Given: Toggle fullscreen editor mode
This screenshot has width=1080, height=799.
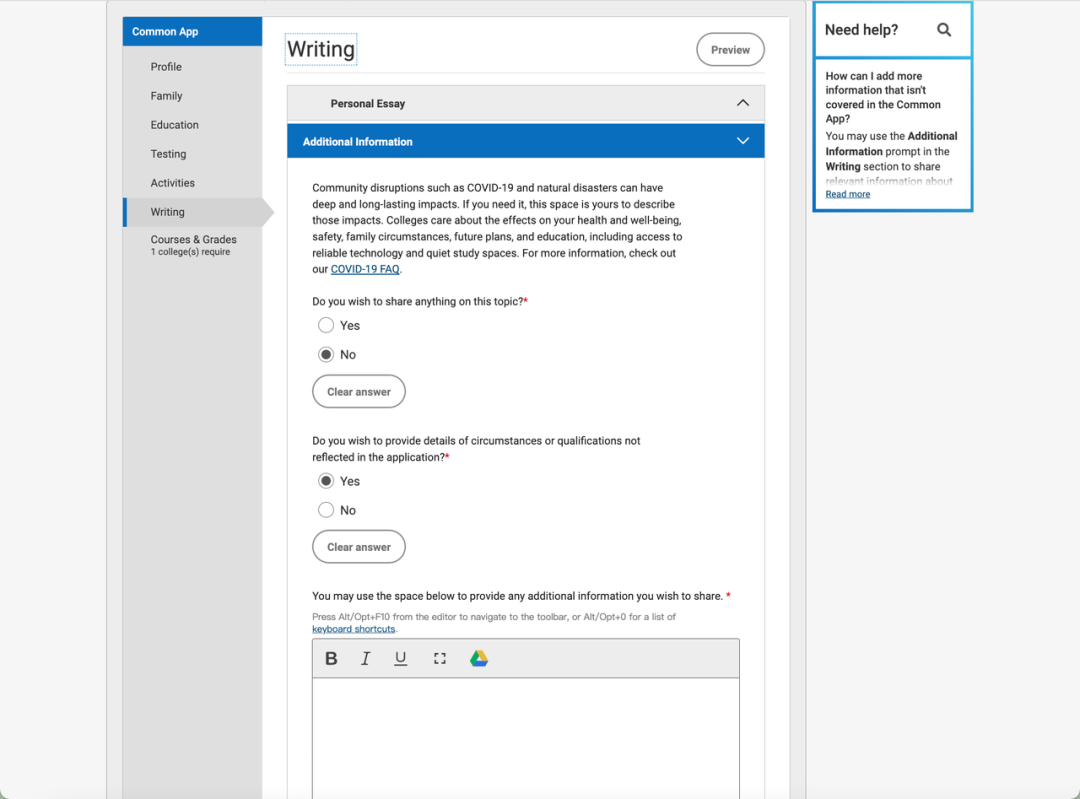Looking at the screenshot, I should [x=439, y=658].
